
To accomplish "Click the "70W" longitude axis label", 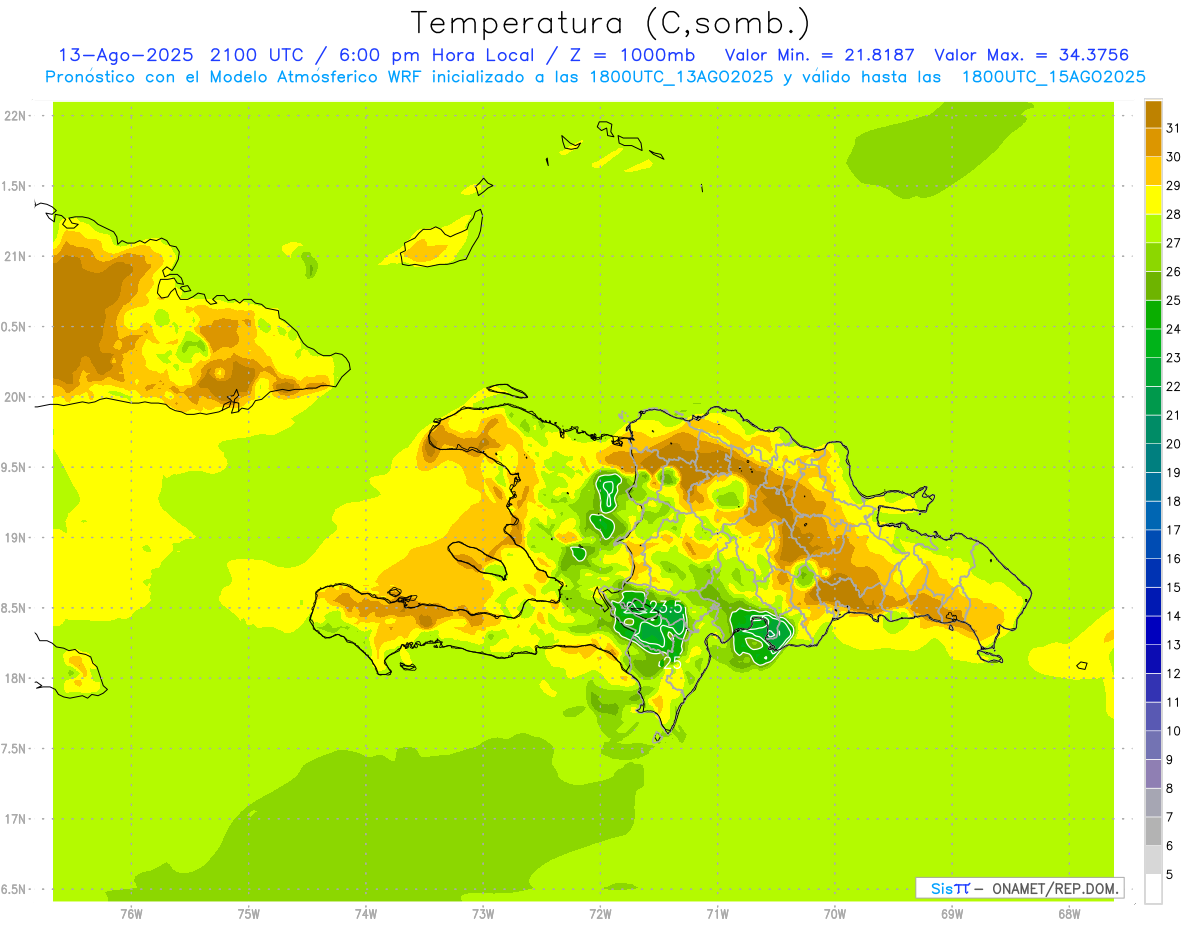I will [x=835, y=914].
